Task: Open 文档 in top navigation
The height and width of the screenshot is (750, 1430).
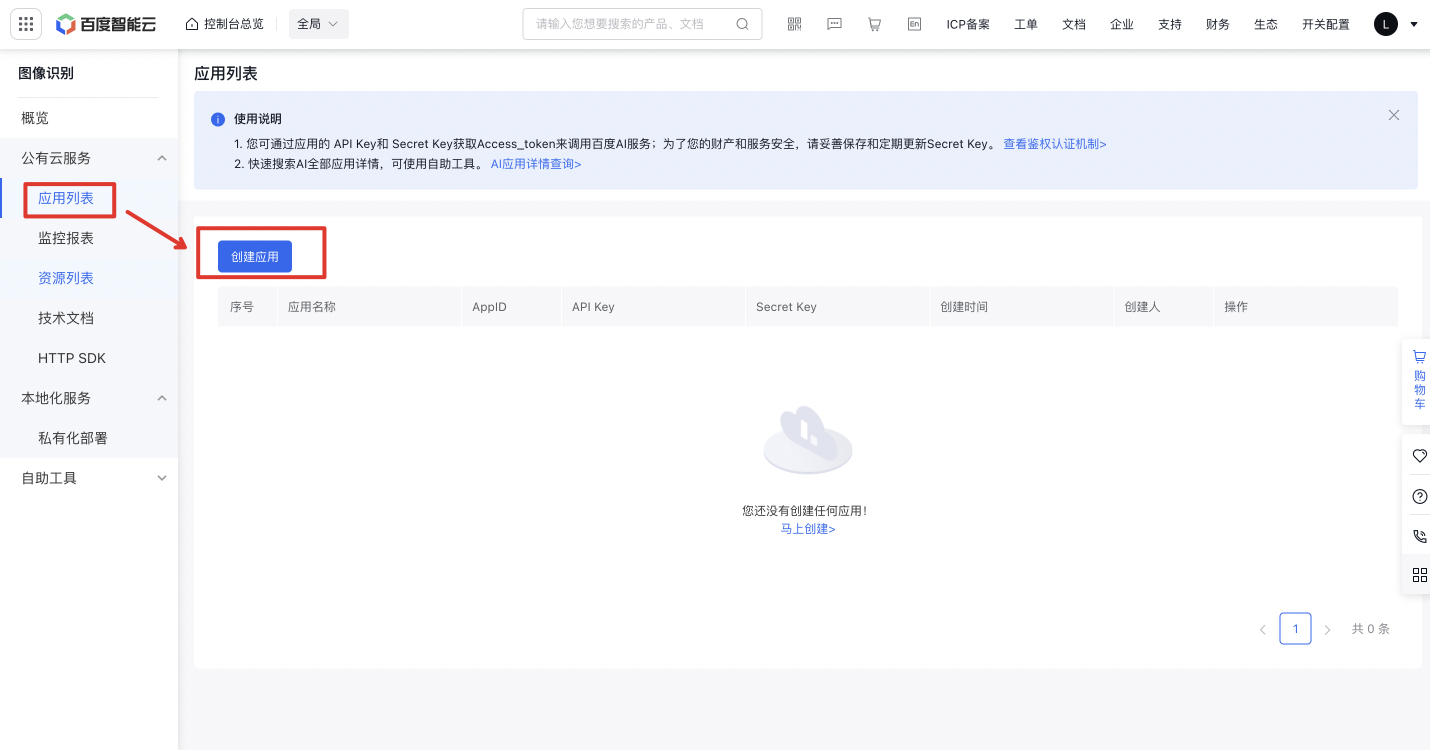Action: click(1074, 24)
